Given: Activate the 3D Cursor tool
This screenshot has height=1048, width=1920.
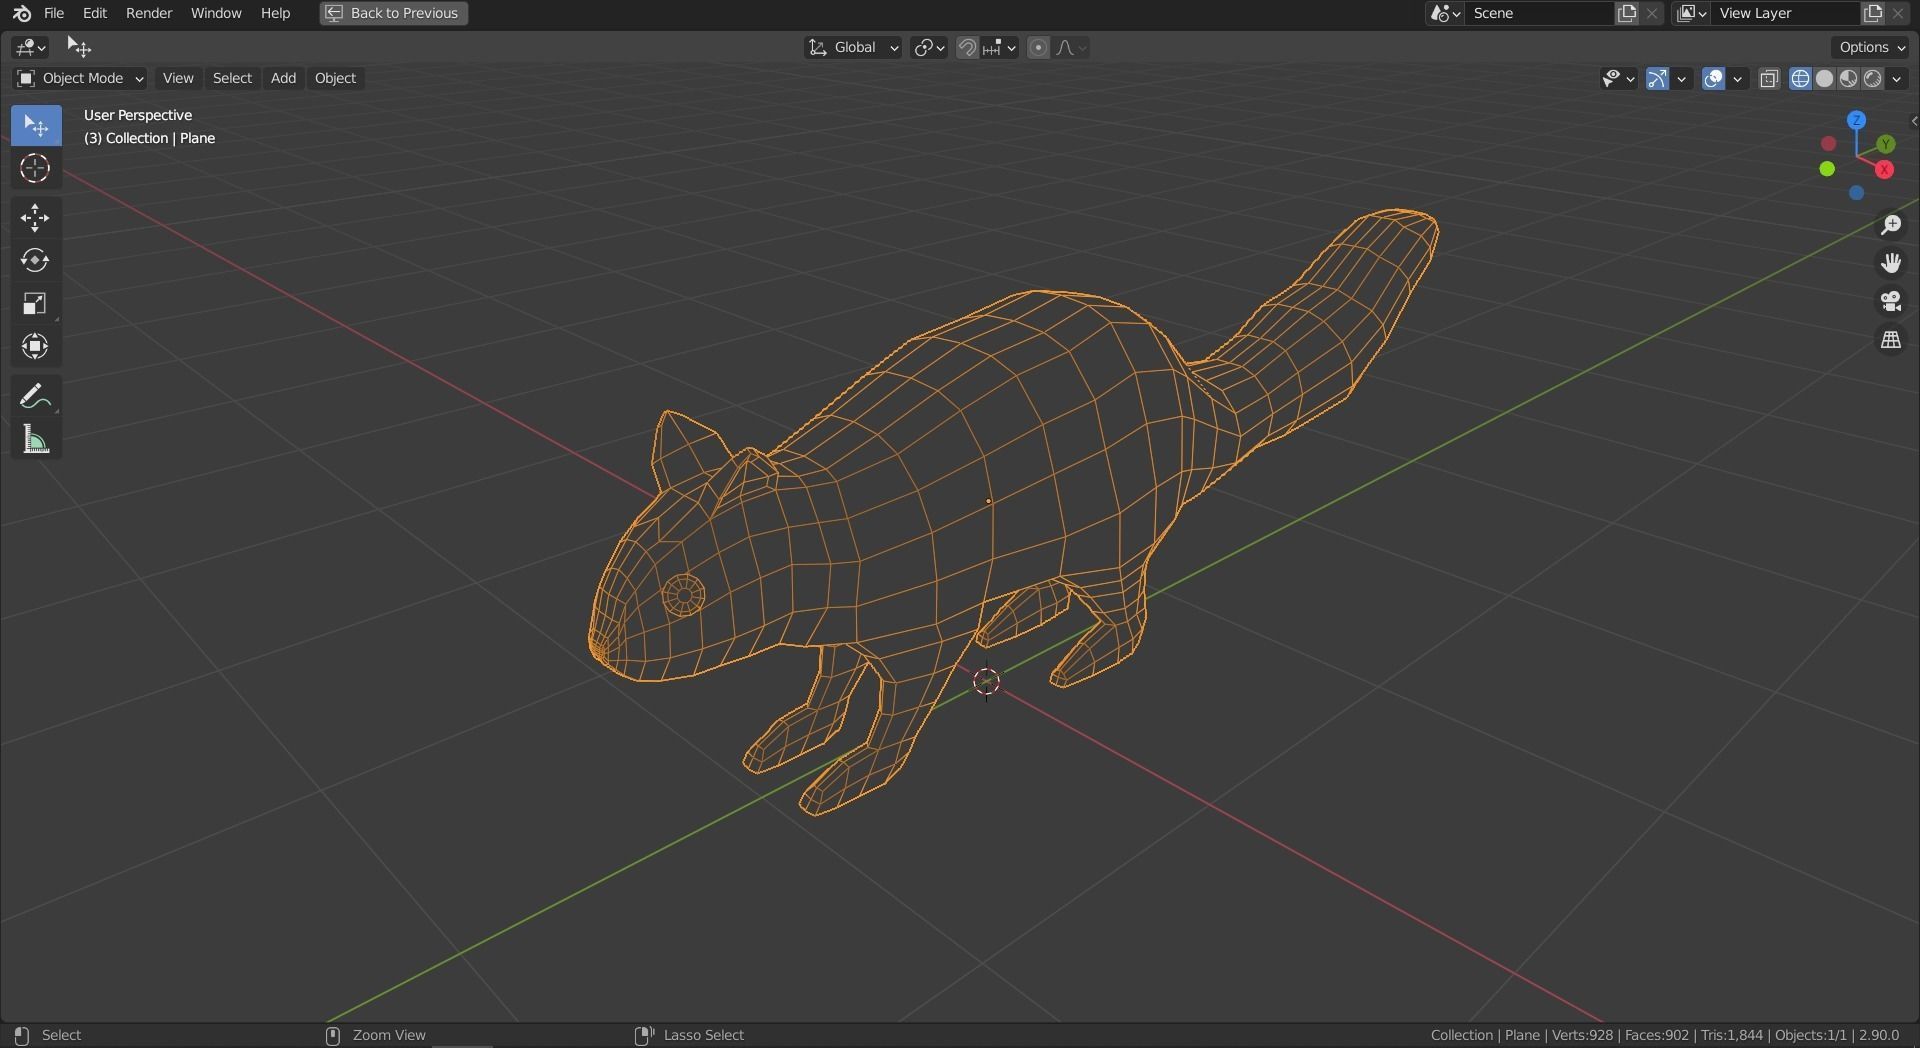Looking at the screenshot, I should click(x=36, y=168).
